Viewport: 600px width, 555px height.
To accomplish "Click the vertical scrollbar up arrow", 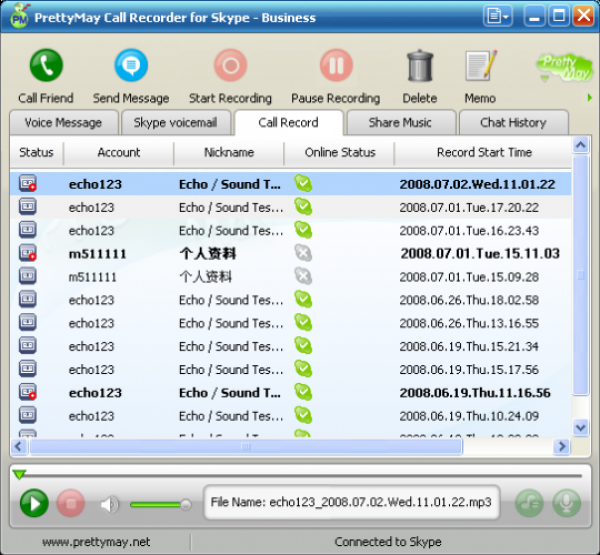I will pyautogui.click(x=581, y=145).
